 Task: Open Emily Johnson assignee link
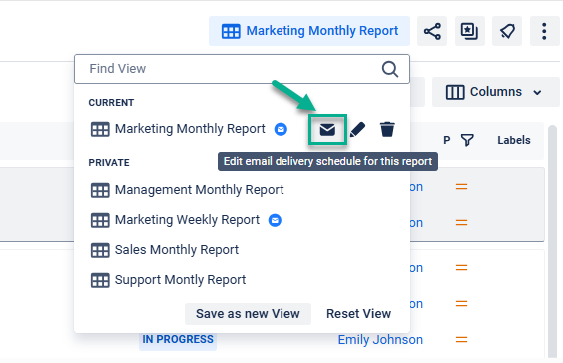click(x=380, y=340)
